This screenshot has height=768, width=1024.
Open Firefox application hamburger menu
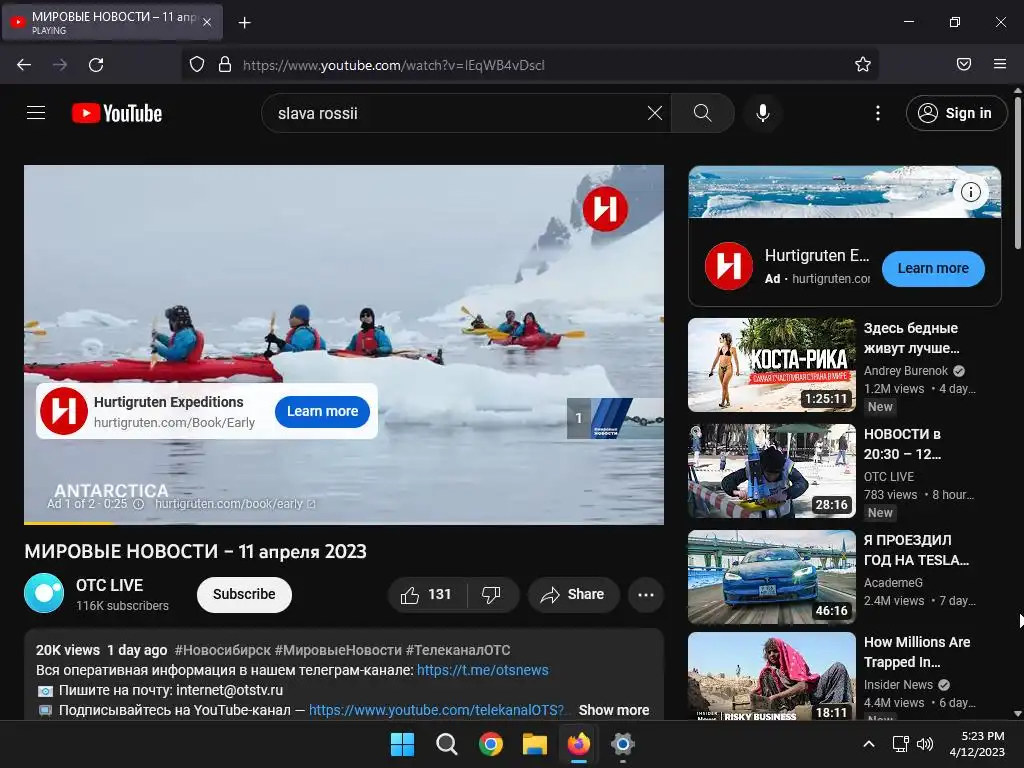click(x=999, y=64)
